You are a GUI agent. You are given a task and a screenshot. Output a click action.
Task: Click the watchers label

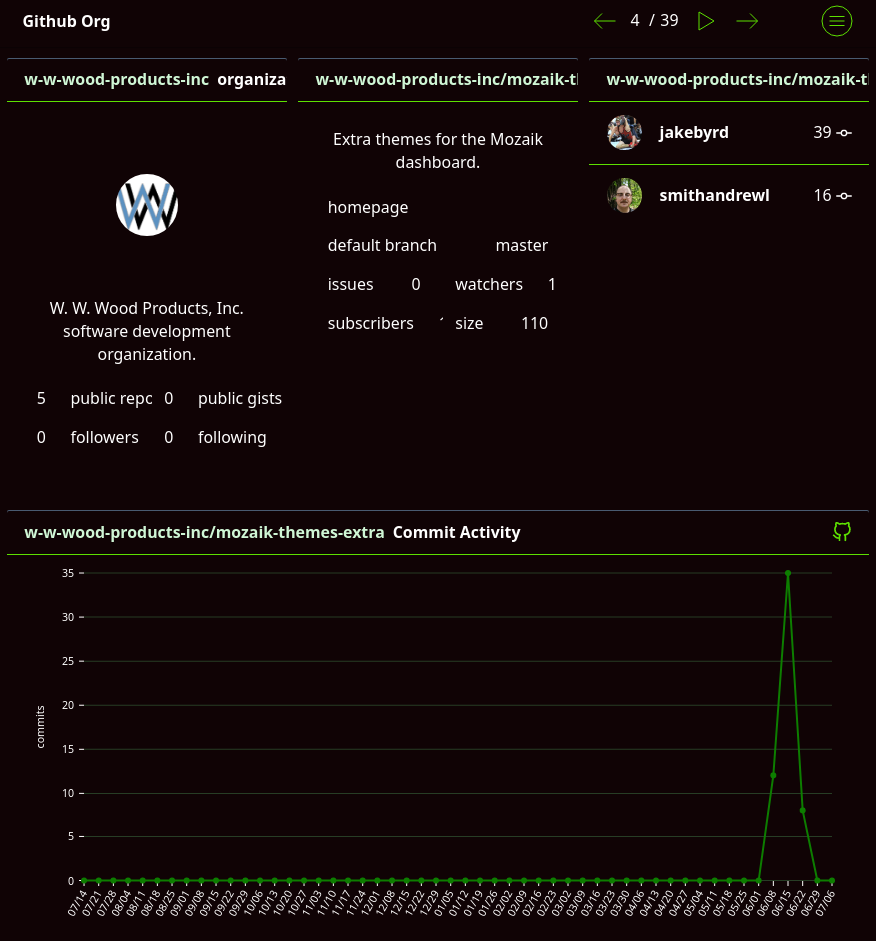489,284
